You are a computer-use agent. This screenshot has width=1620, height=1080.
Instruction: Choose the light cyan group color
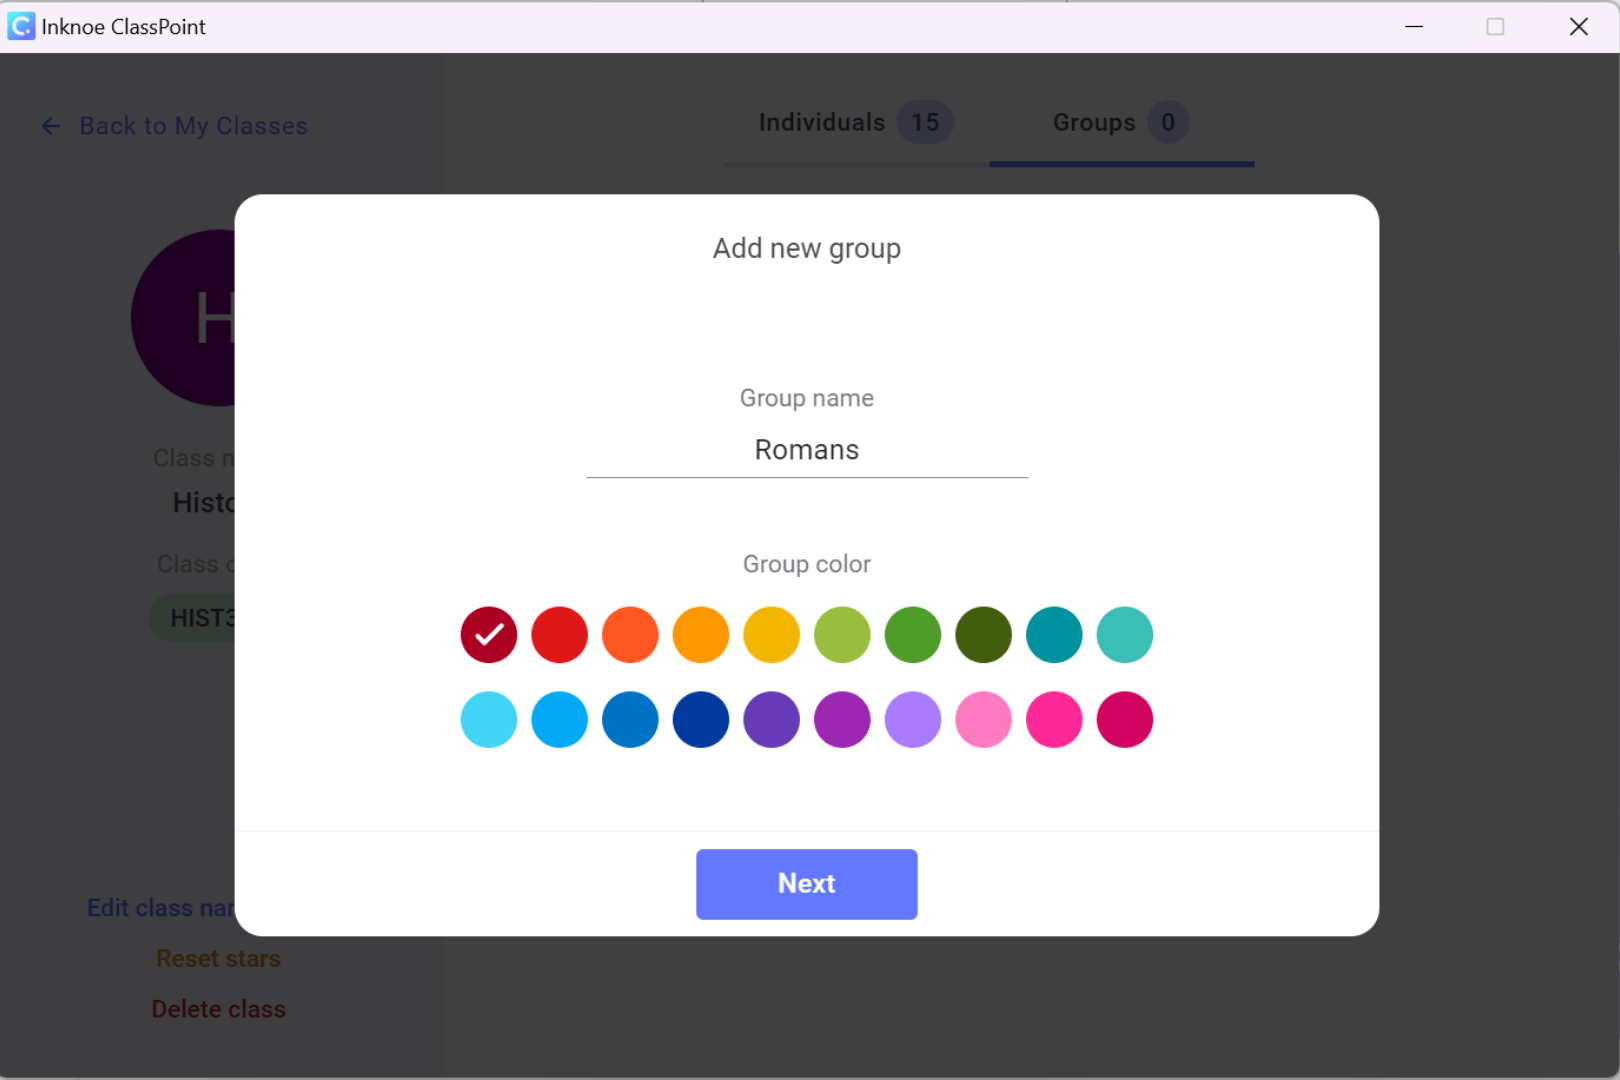pyautogui.click(x=489, y=720)
